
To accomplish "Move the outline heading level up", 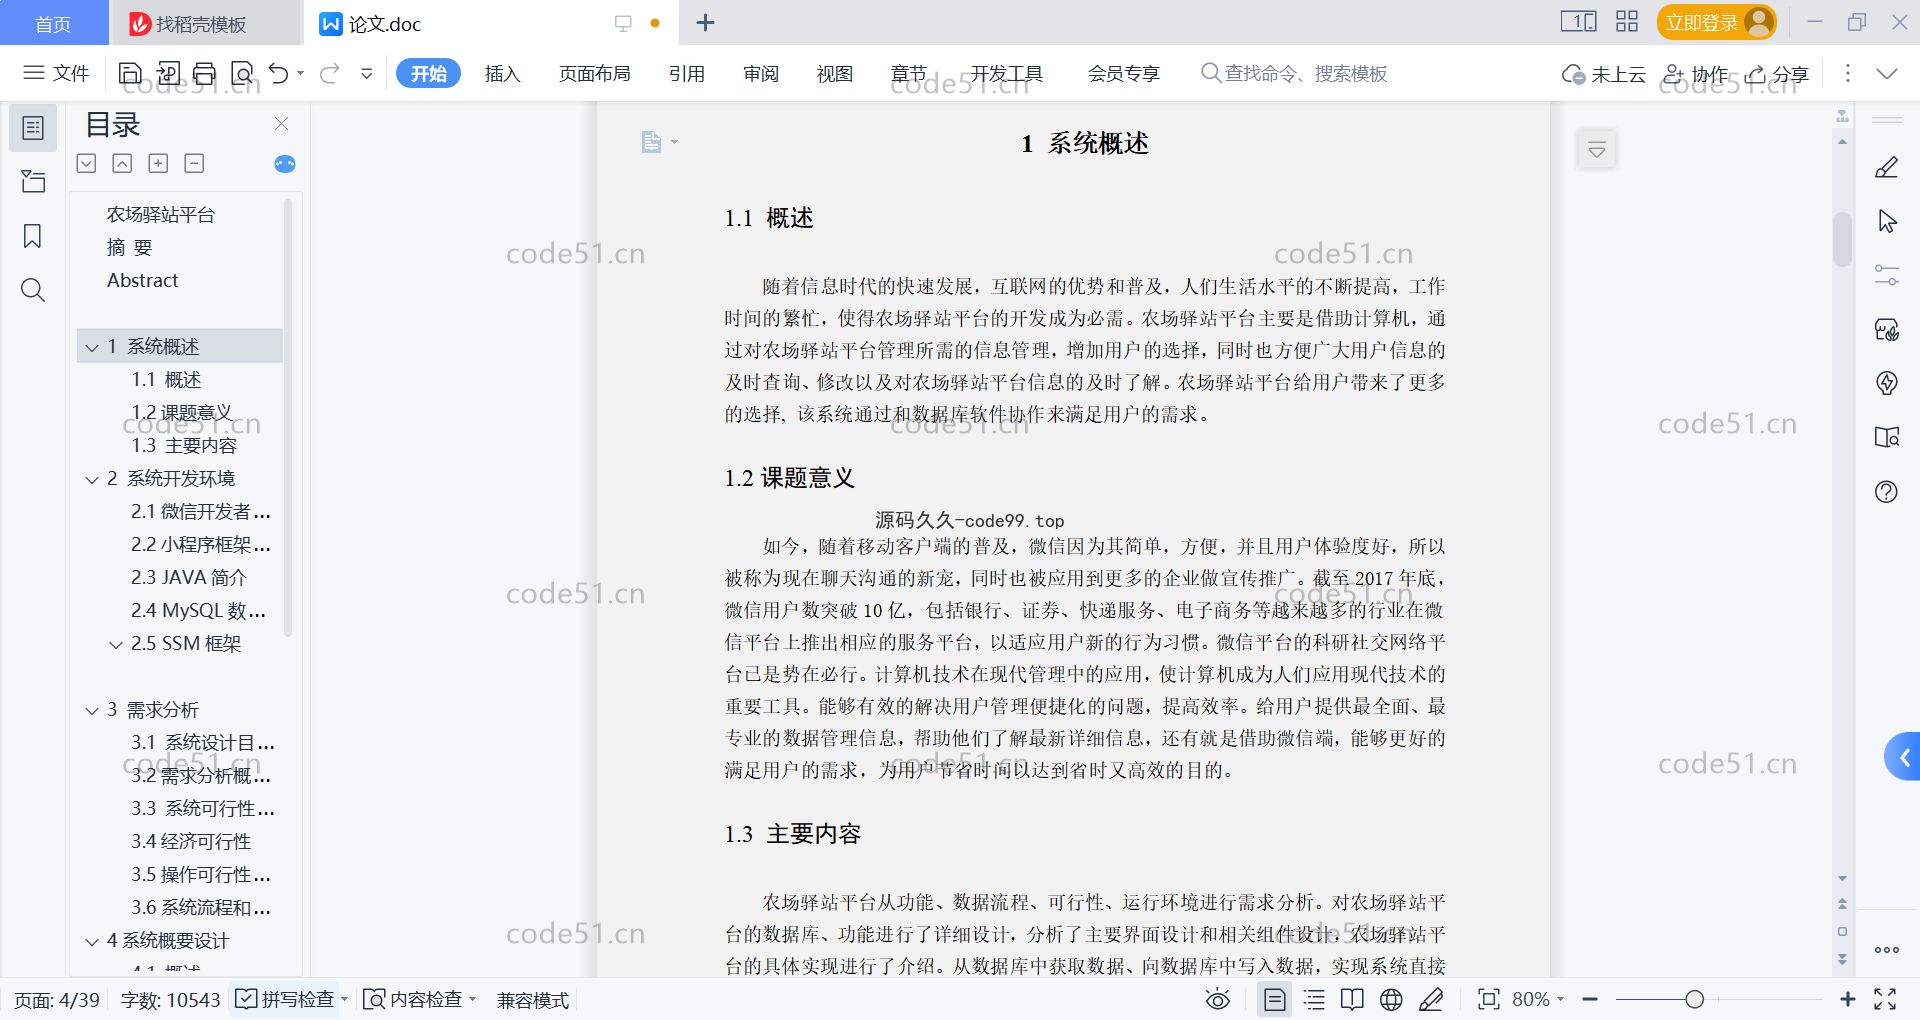I will point(122,163).
